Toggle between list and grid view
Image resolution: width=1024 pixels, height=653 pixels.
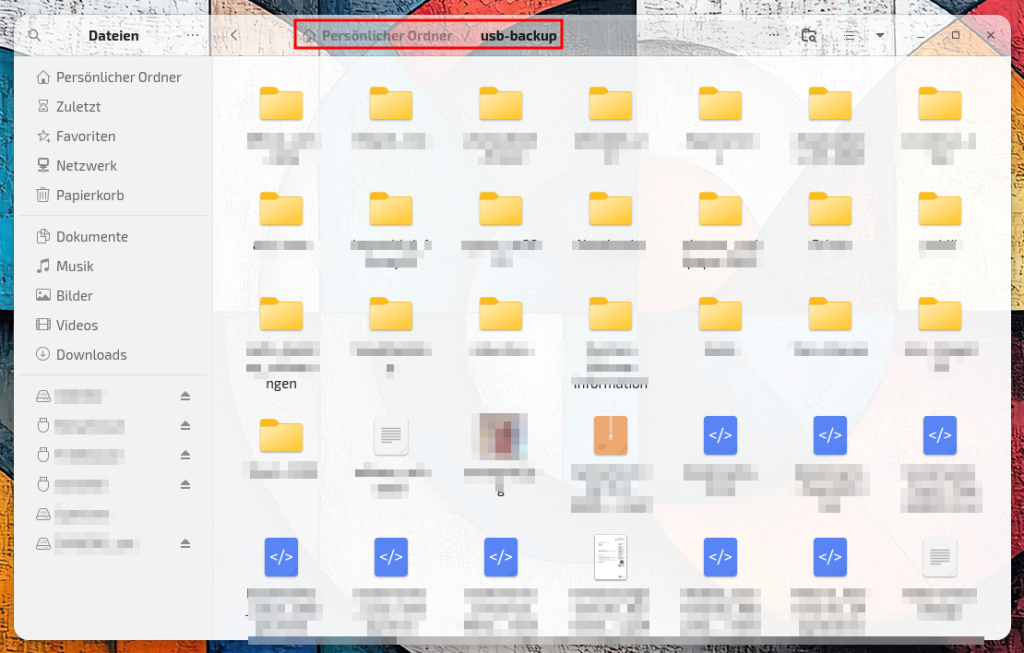point(849,35)
